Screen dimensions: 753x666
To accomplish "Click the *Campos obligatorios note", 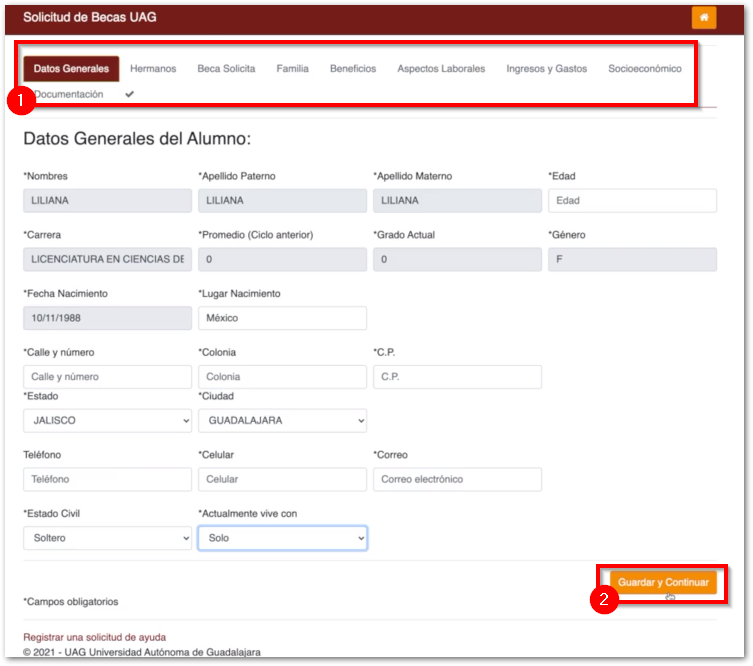I will pos(71,602).
